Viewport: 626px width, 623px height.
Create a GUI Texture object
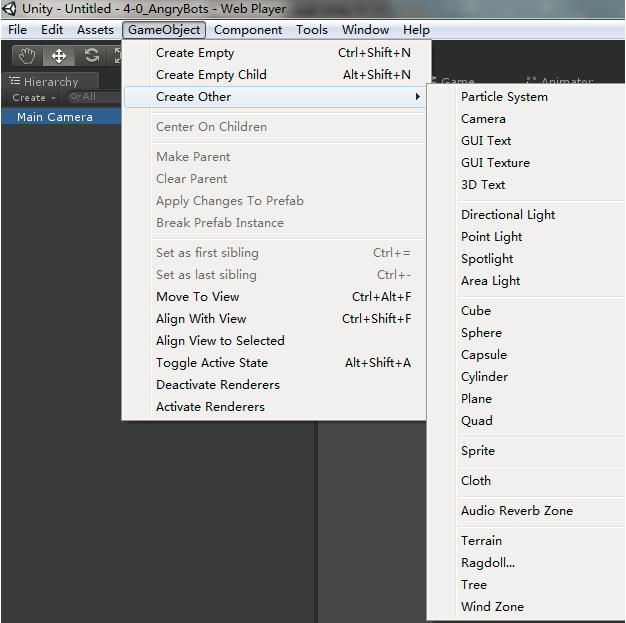[x=527, y=163]
